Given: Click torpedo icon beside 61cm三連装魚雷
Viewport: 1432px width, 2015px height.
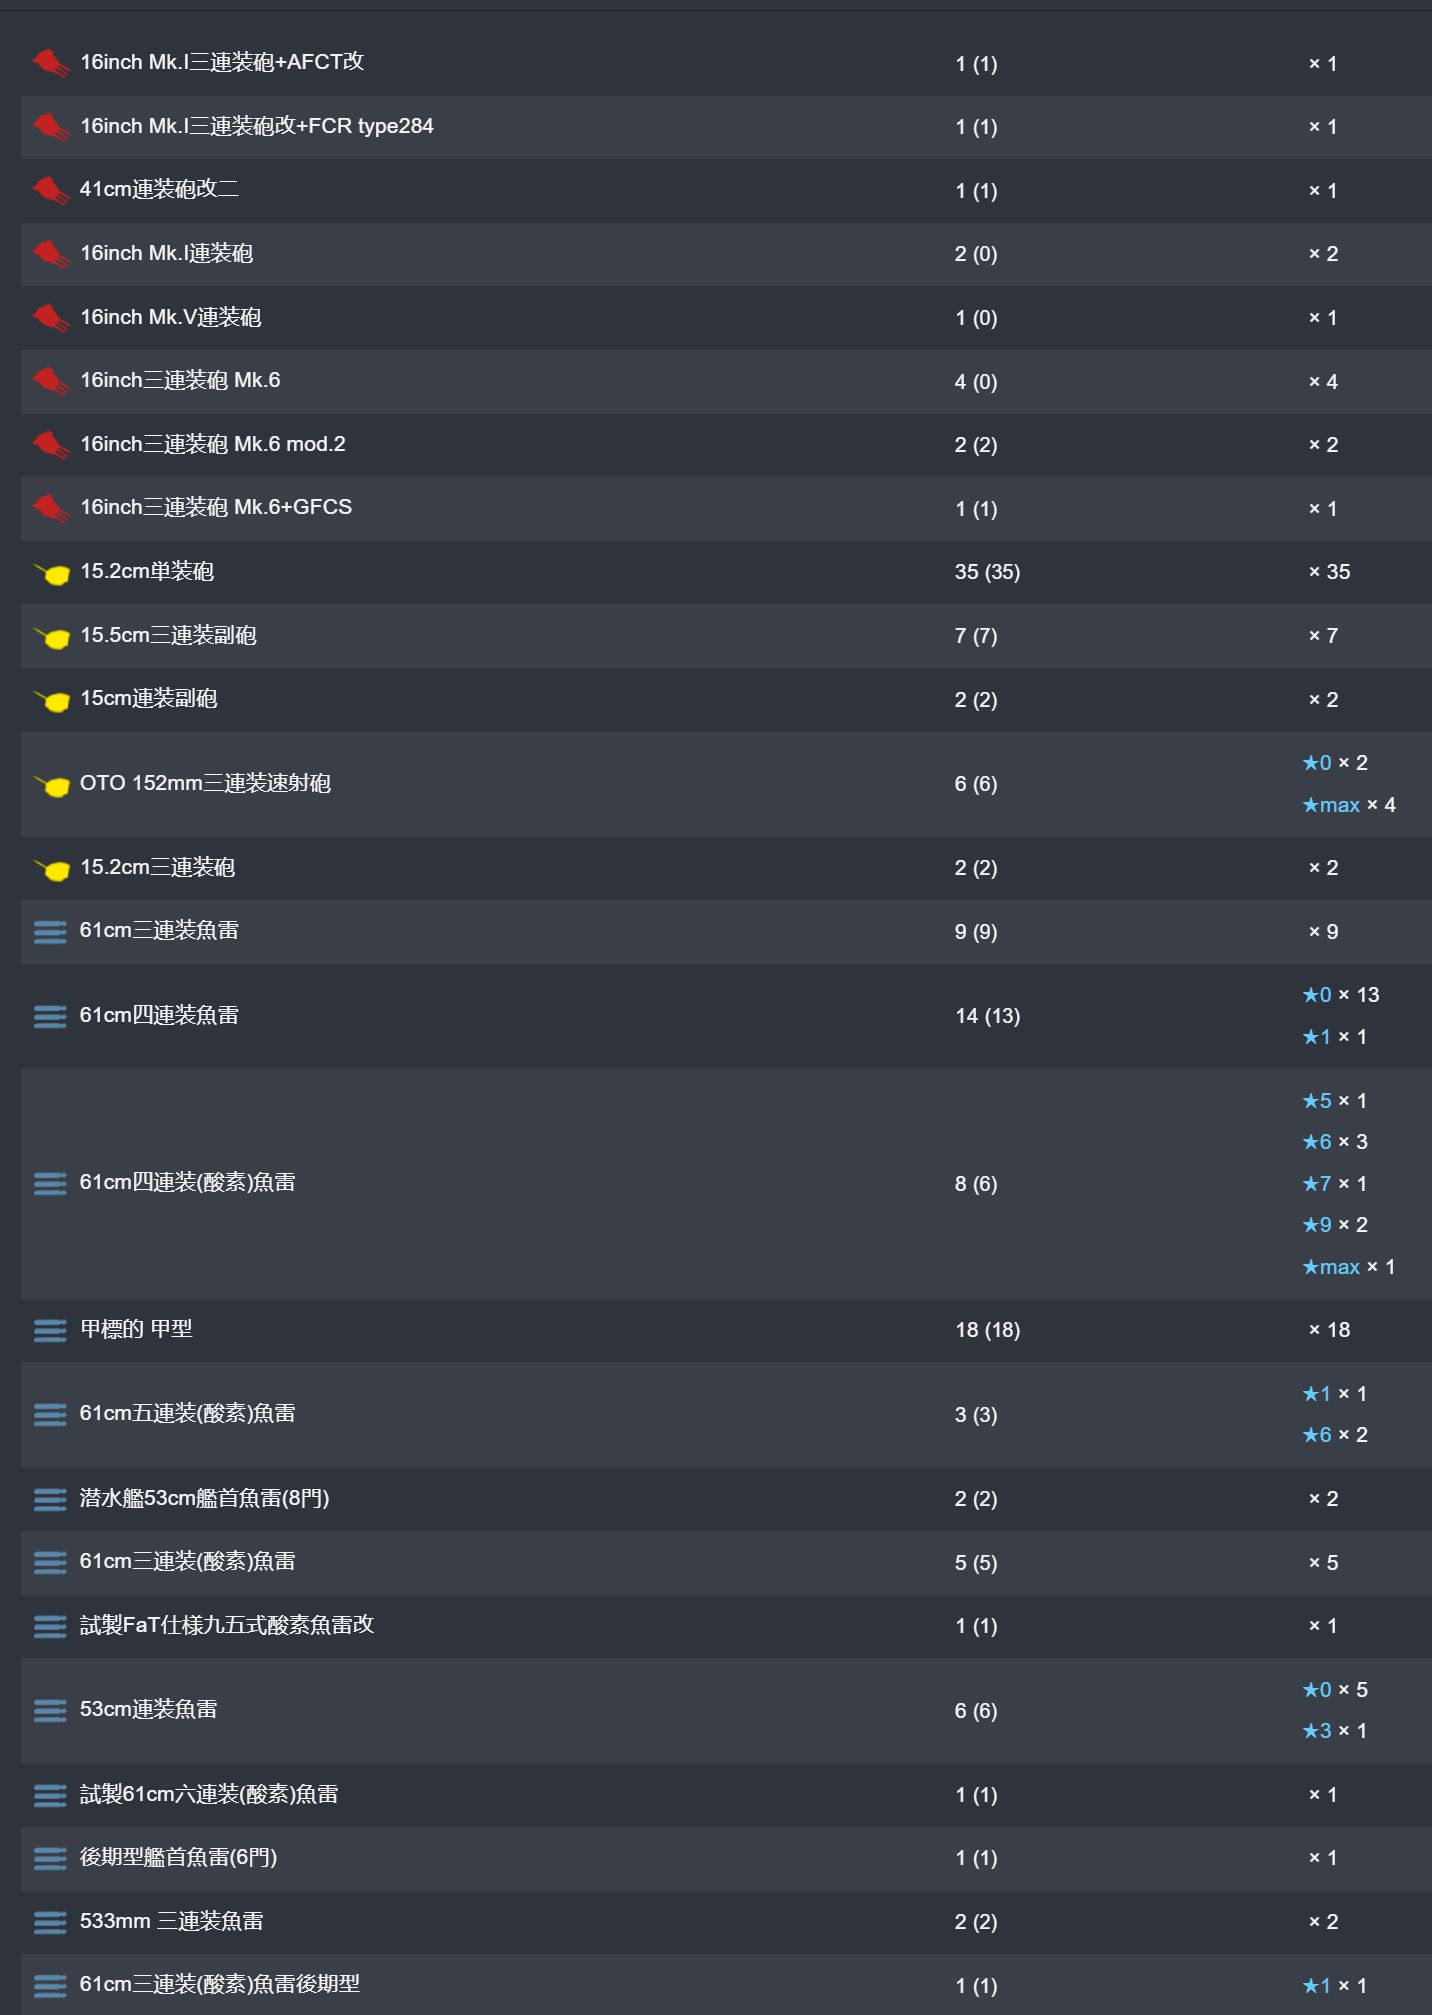Looking at the screenshot, I should point(50,932).
